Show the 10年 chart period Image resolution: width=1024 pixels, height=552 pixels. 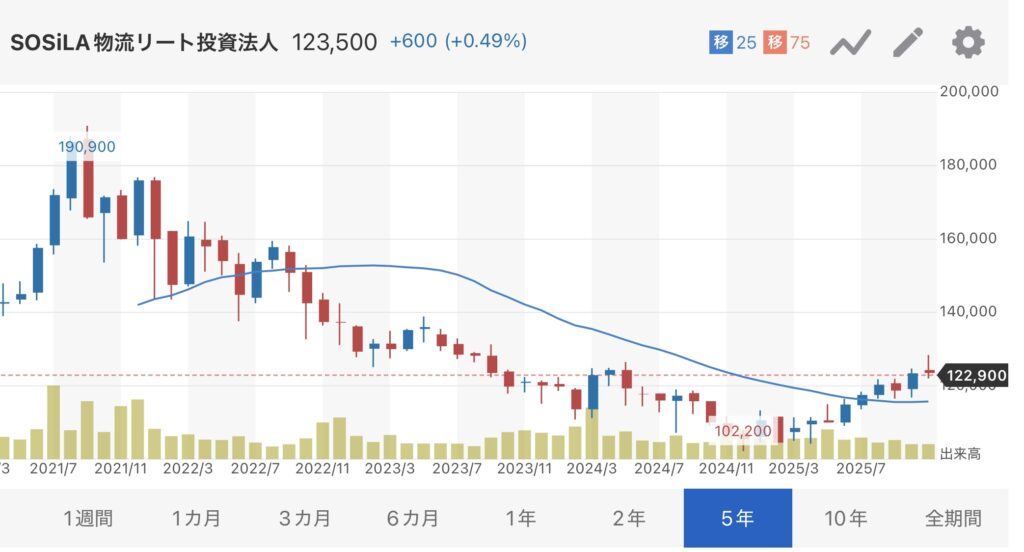pos(846,518)
